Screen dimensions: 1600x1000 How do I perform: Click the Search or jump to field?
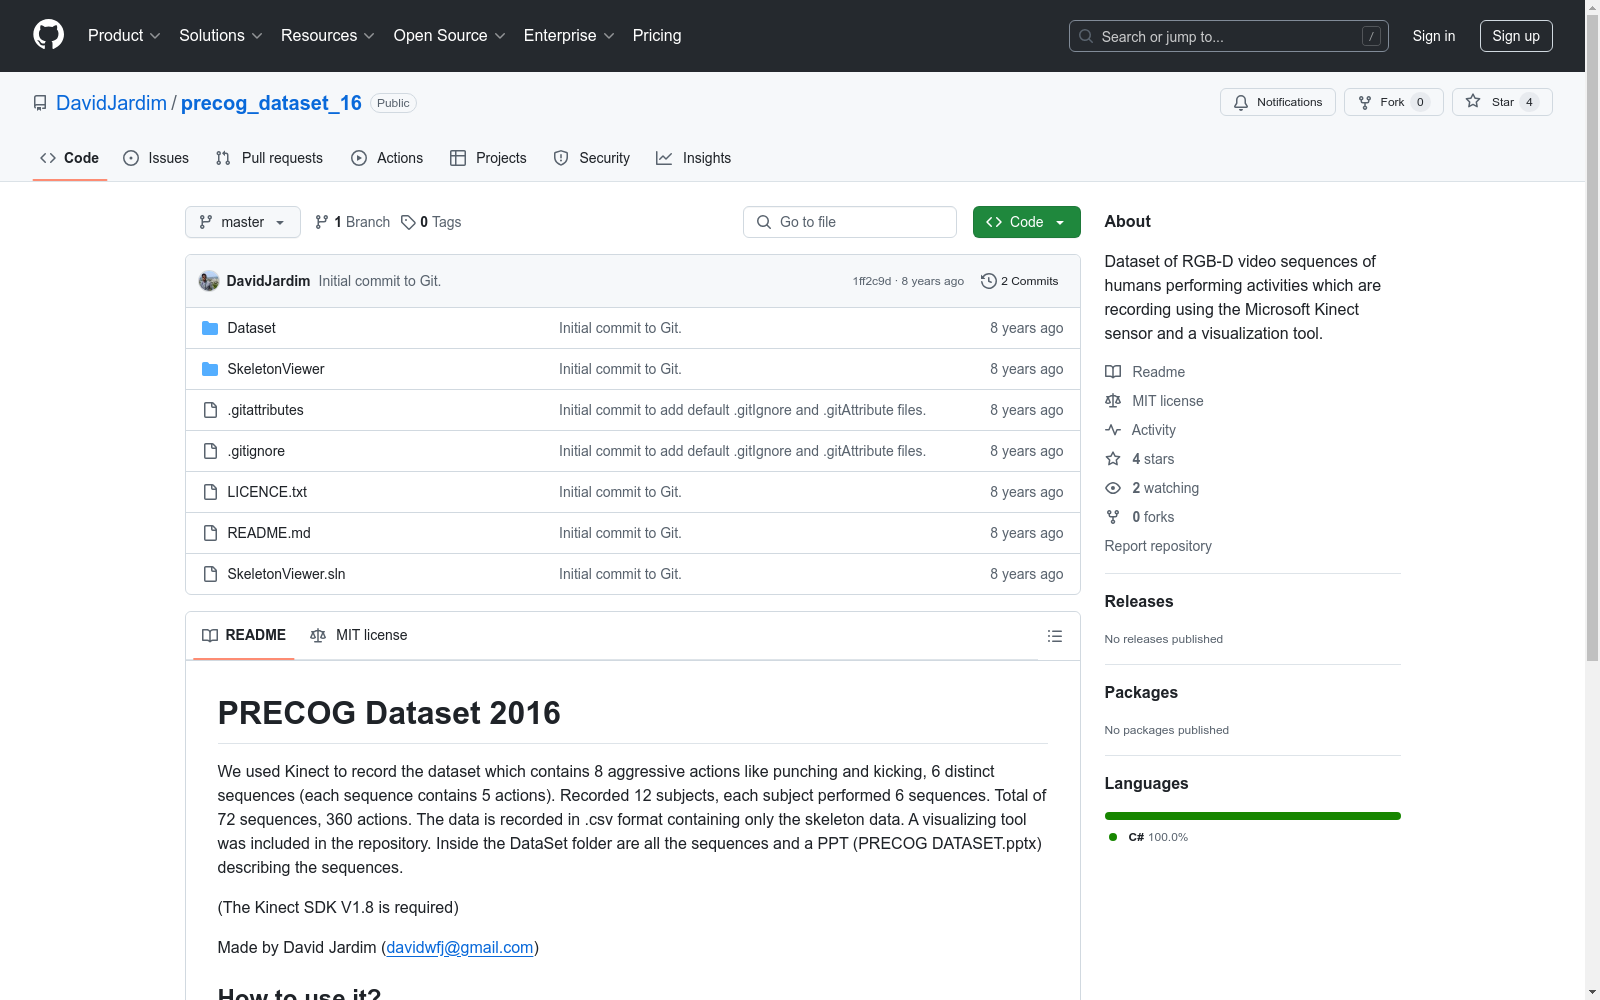pos(1229,36)
